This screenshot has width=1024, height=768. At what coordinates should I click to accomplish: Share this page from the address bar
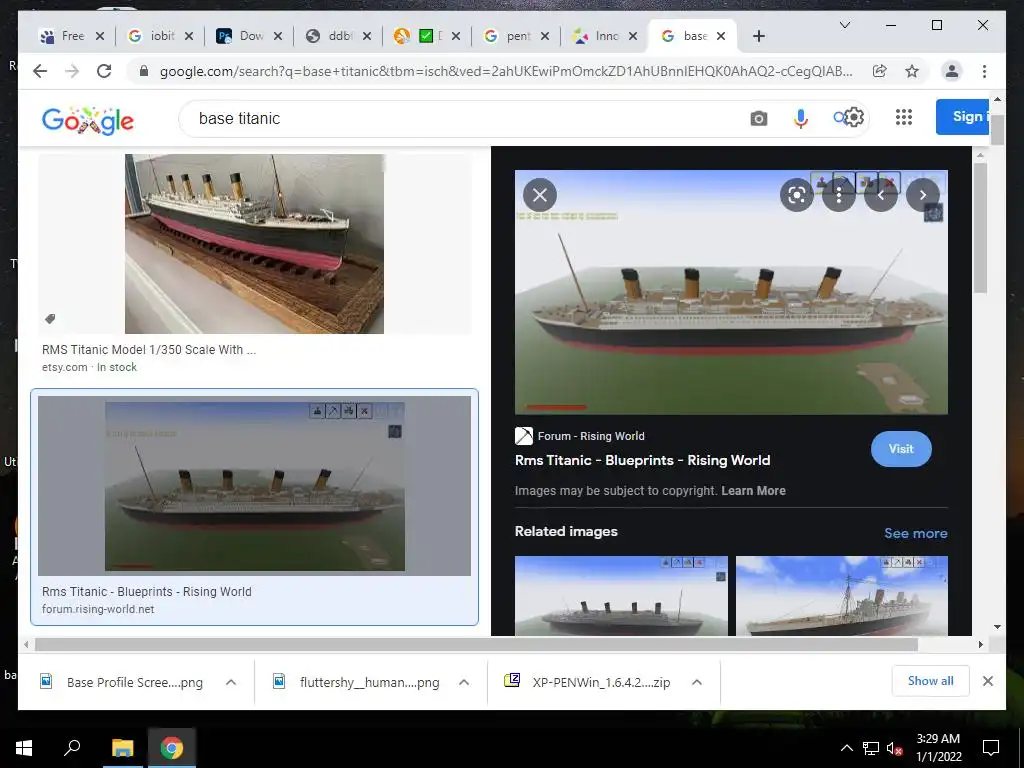880,71
